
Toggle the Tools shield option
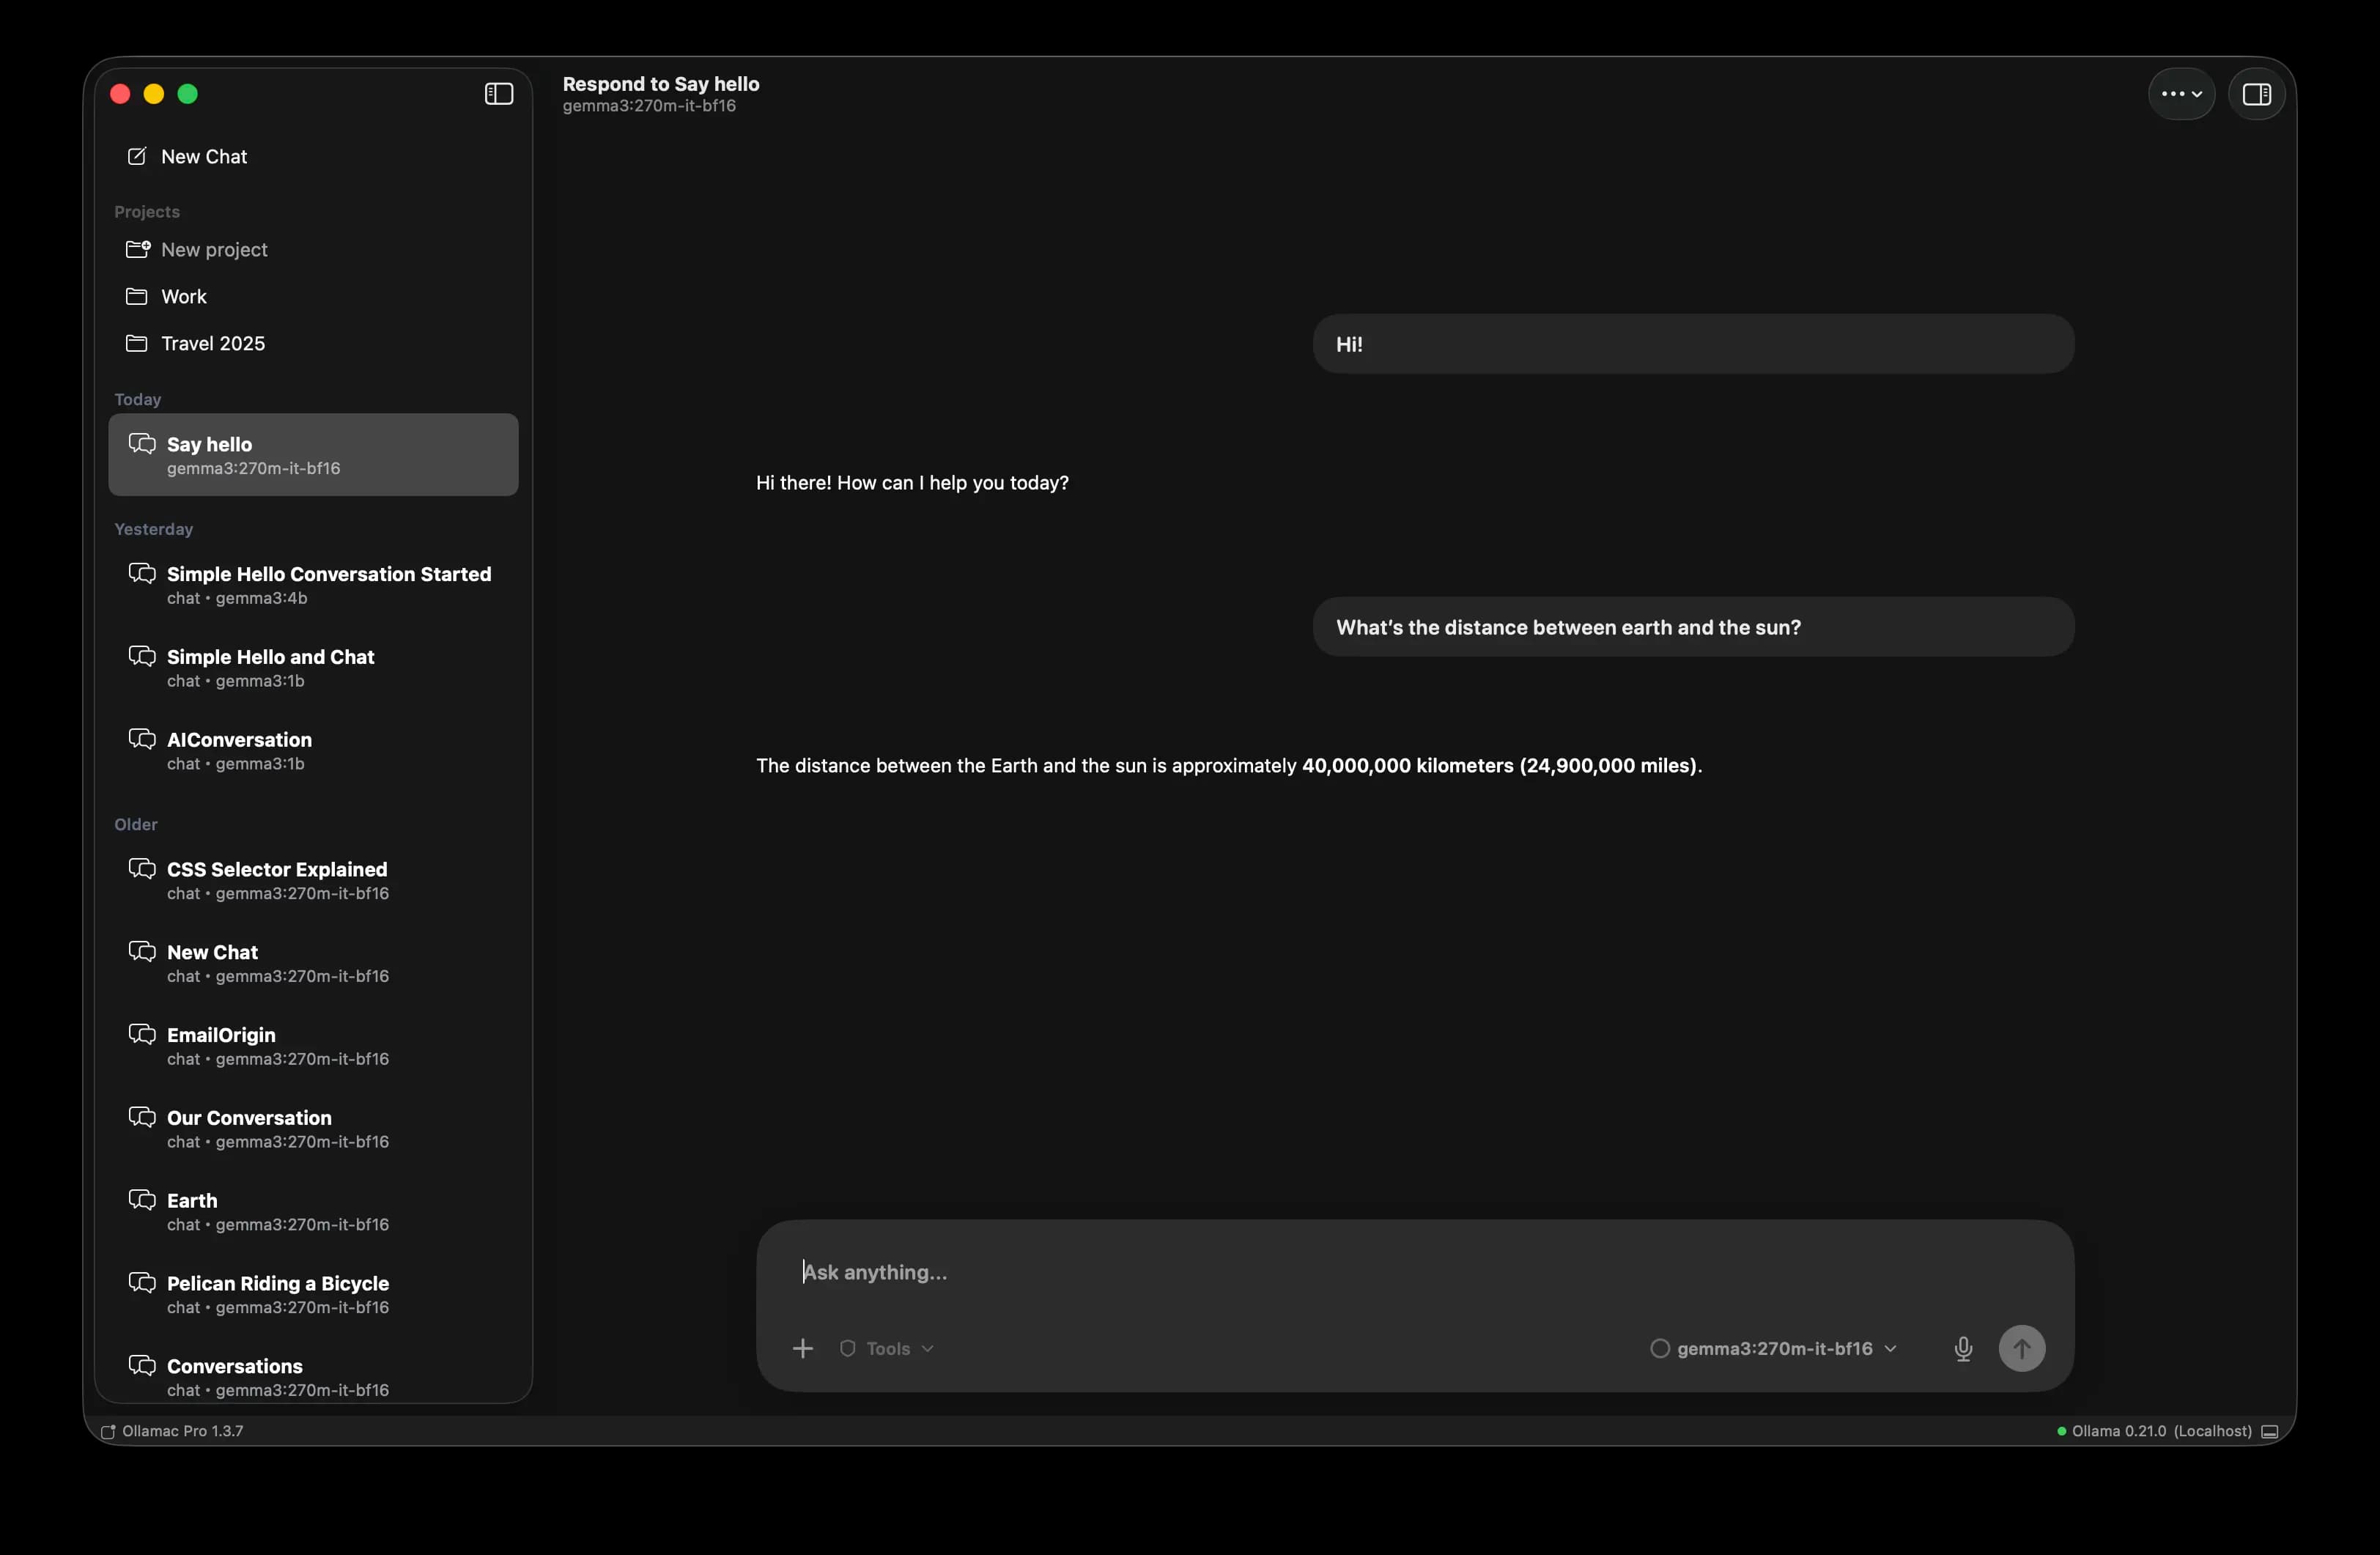click(848, 1348)
